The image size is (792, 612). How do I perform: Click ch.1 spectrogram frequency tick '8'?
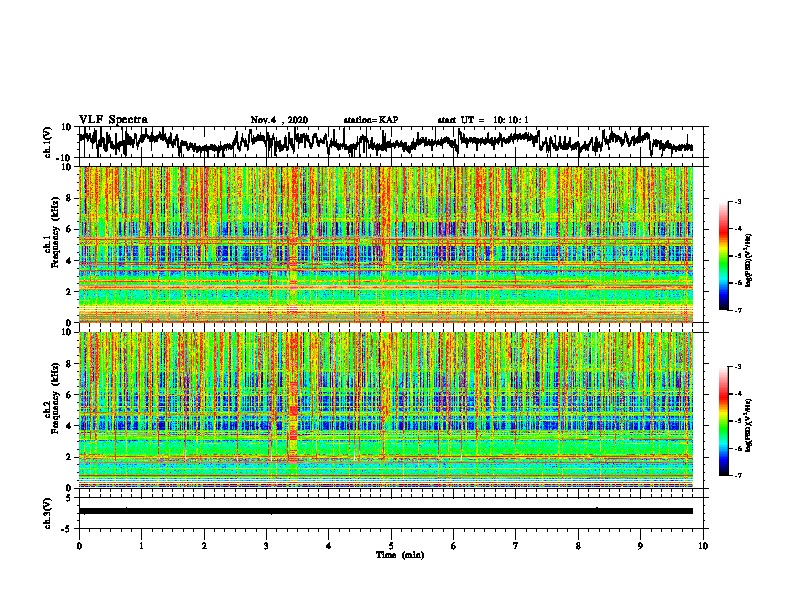pyautogui.click(x=70, y=198)
